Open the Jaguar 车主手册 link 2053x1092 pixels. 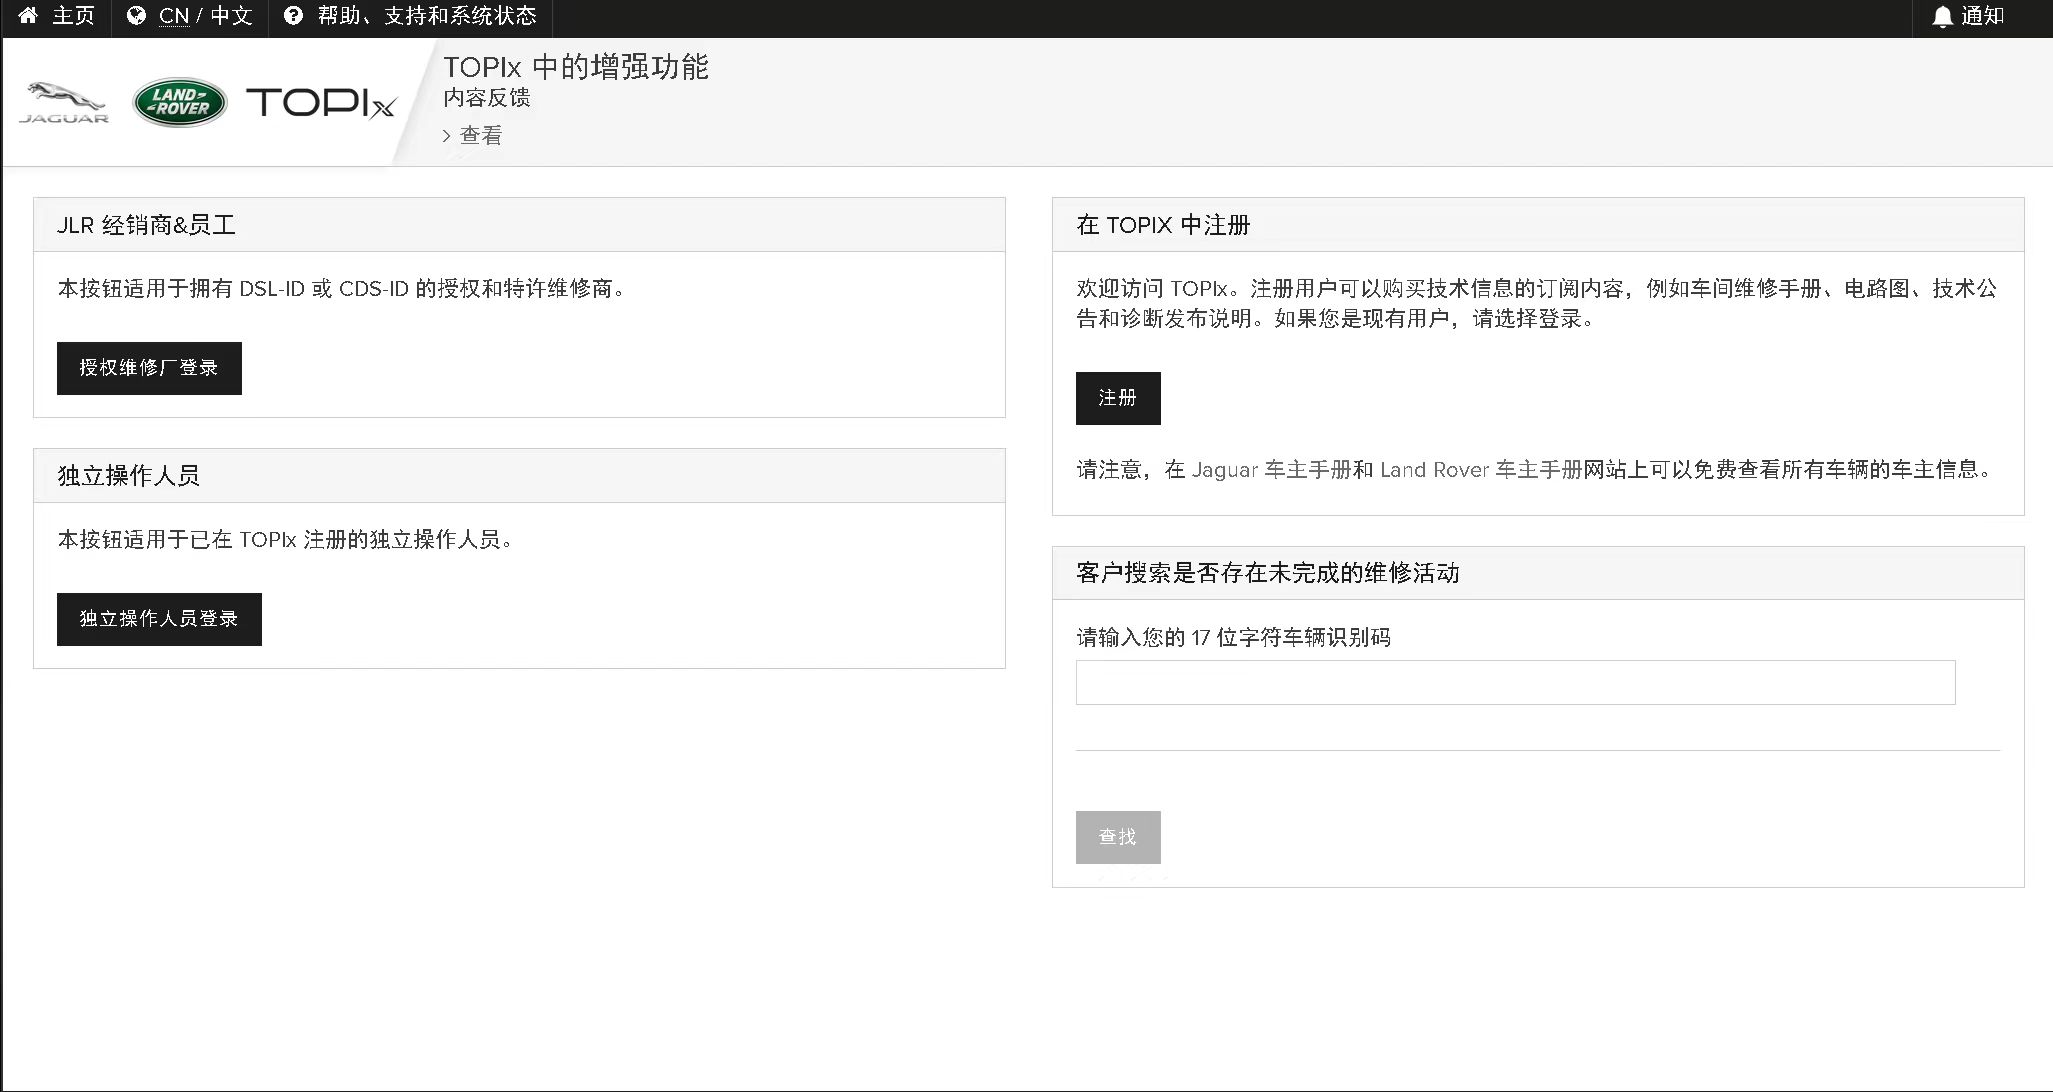pos(1271,470)
